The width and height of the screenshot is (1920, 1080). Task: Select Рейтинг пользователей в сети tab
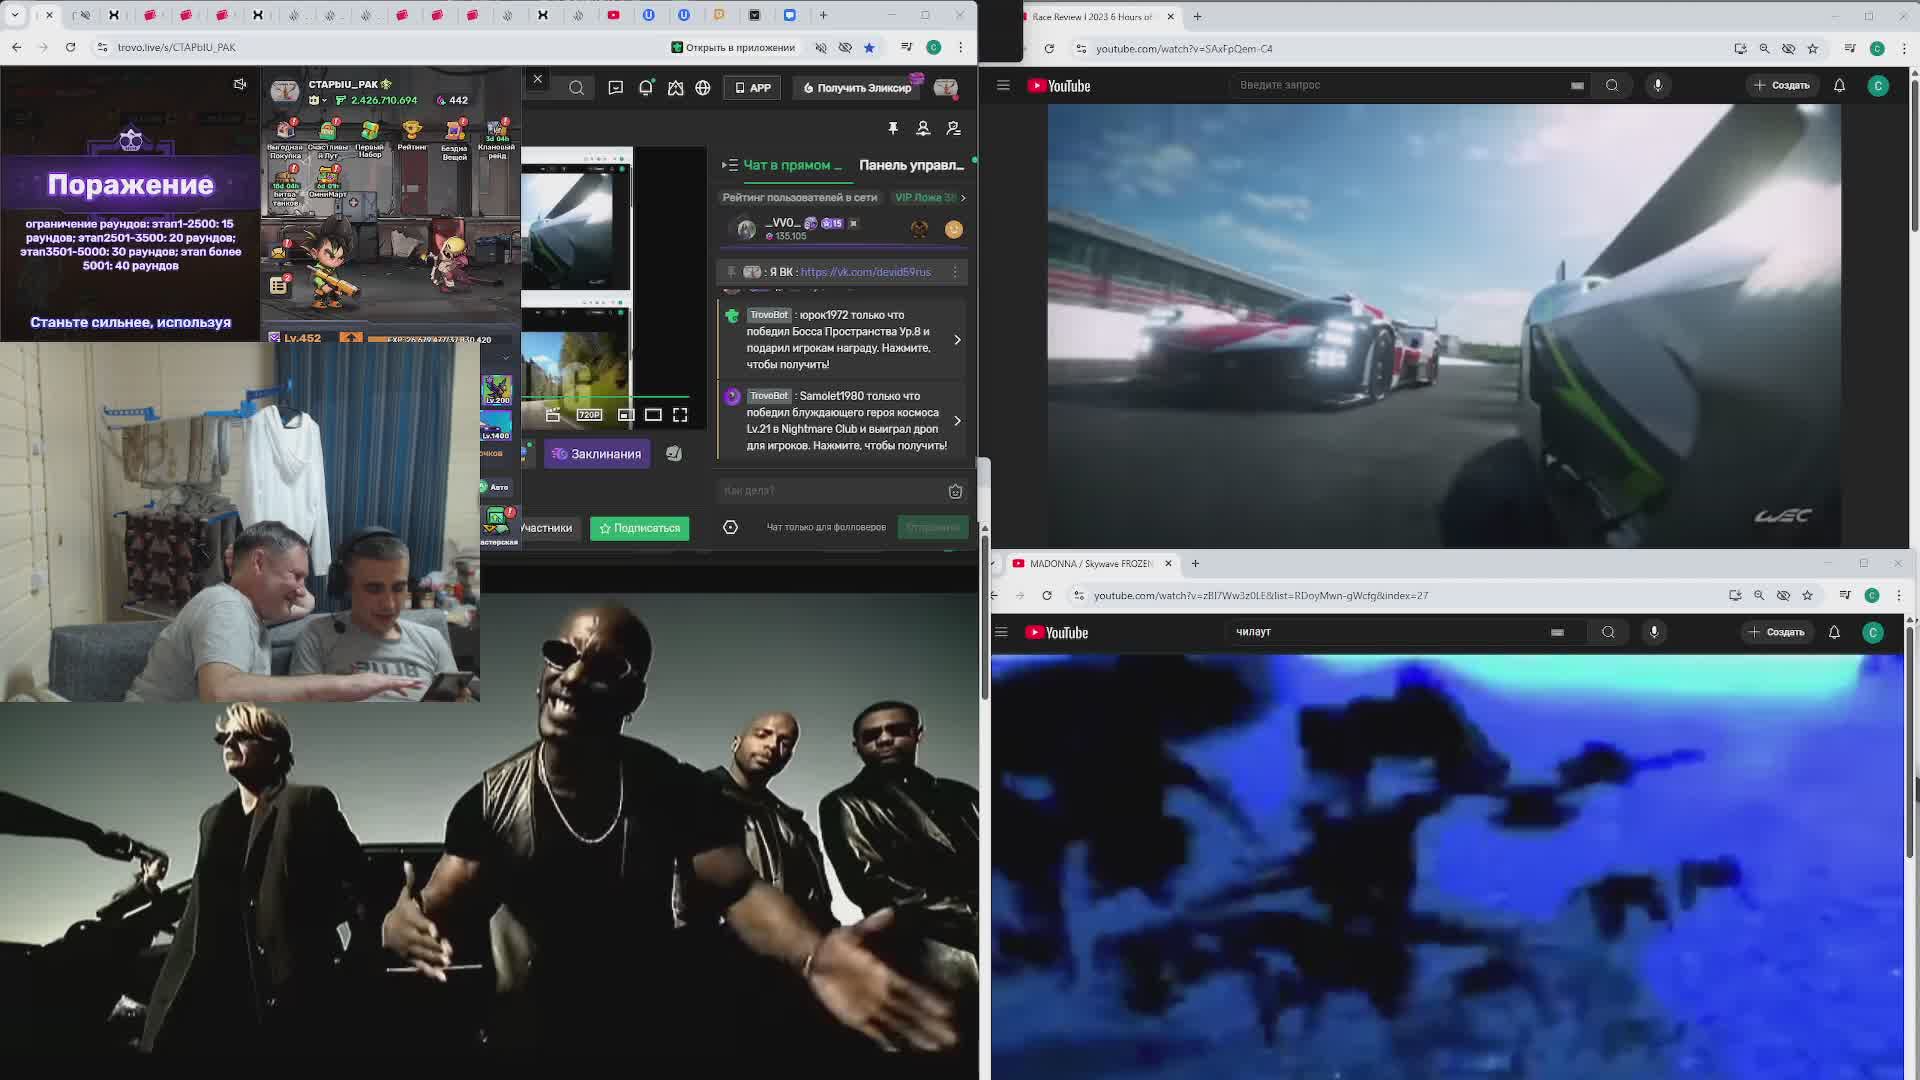(800, 197)
